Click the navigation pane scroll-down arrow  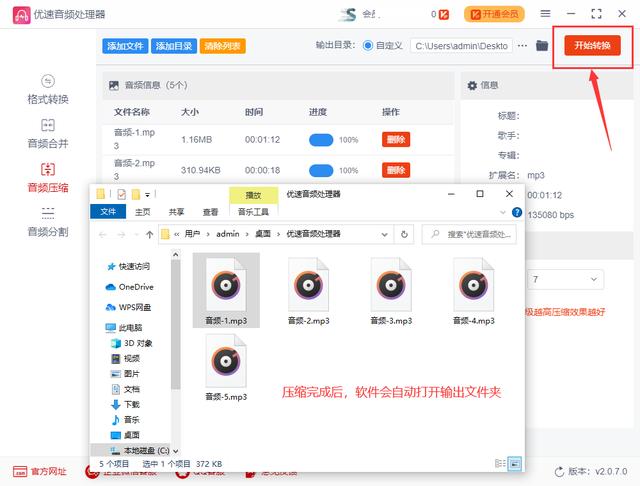pyautogui.click(x=176, y=451)
